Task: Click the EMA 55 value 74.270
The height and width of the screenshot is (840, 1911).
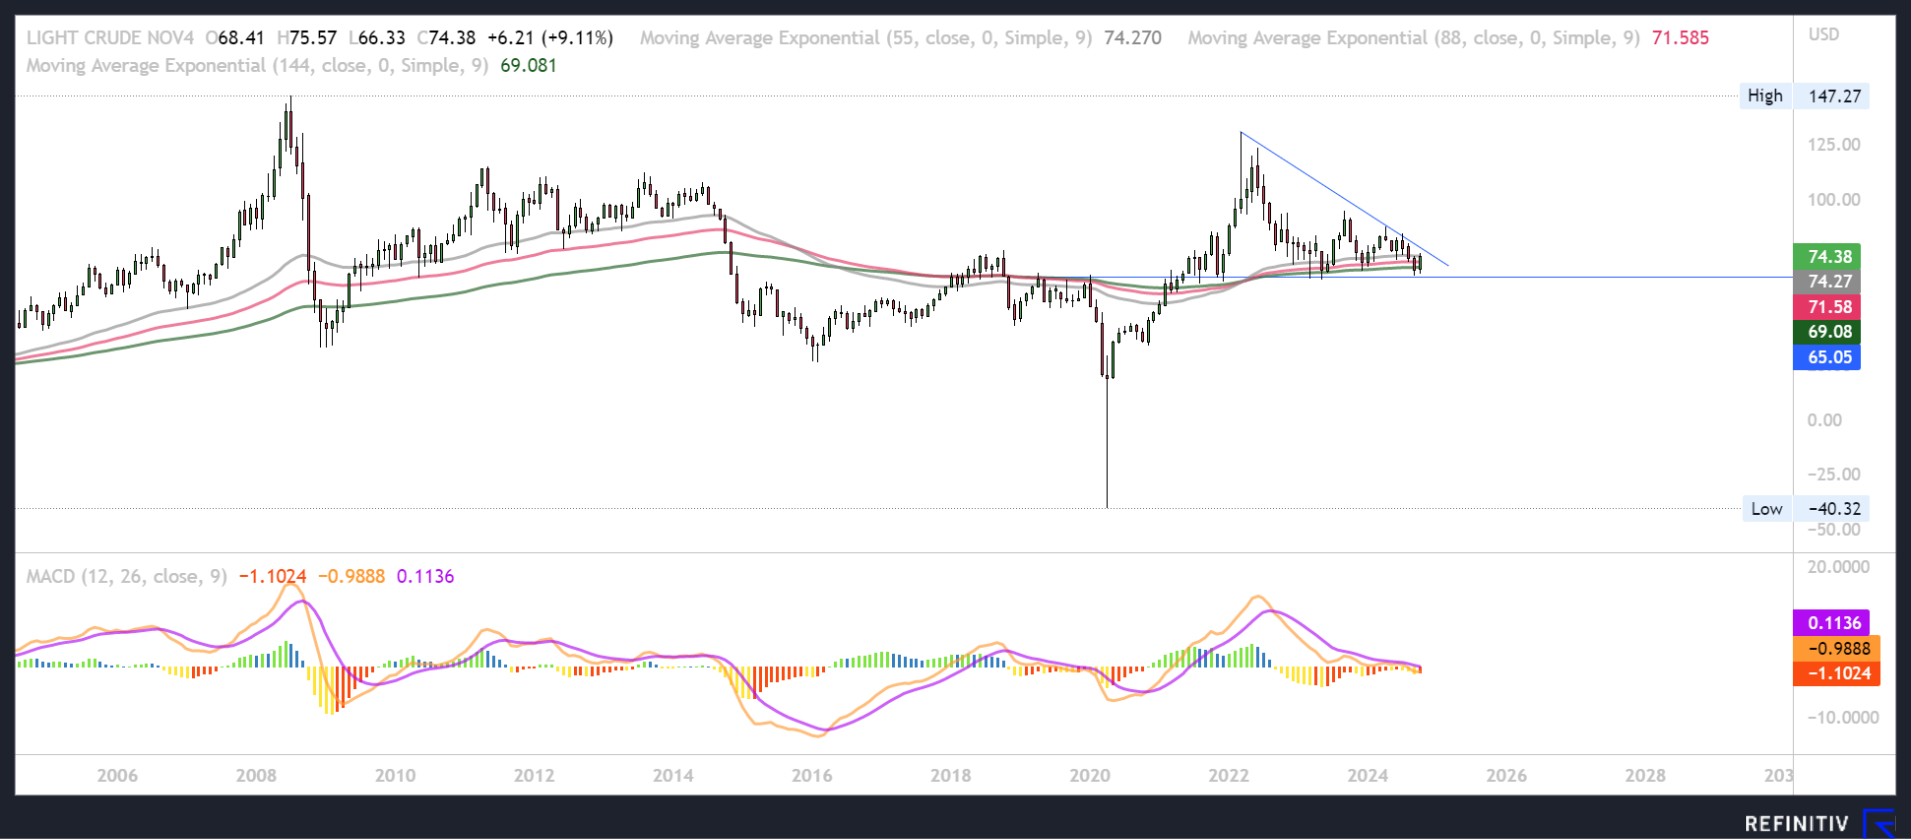Action: pos(1133,38)
